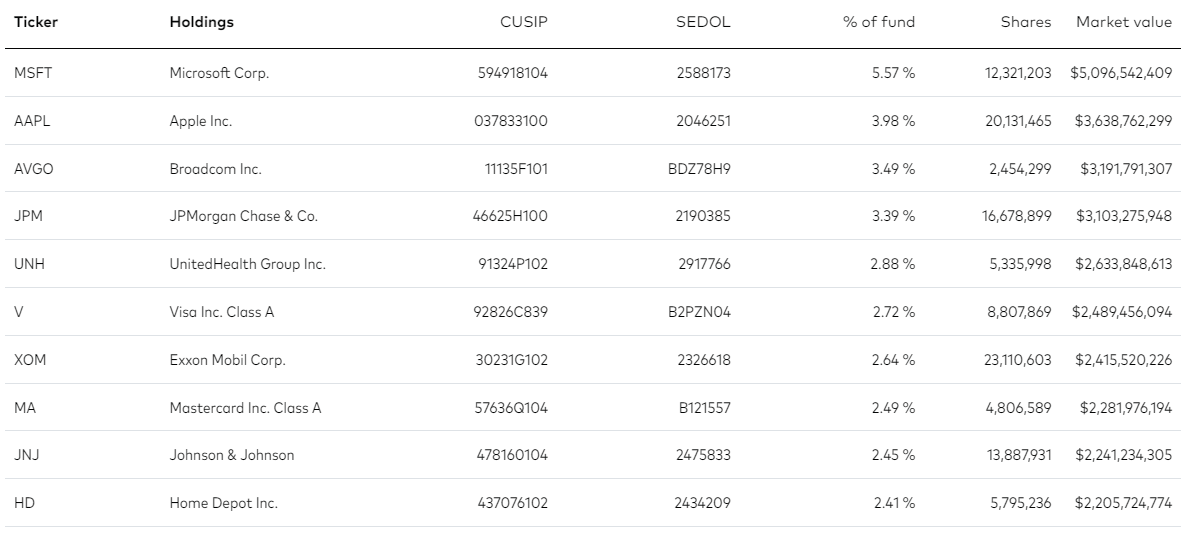1187x534 pixels.
Task: Sort by Market value column header
Action: coord(1123,22)
